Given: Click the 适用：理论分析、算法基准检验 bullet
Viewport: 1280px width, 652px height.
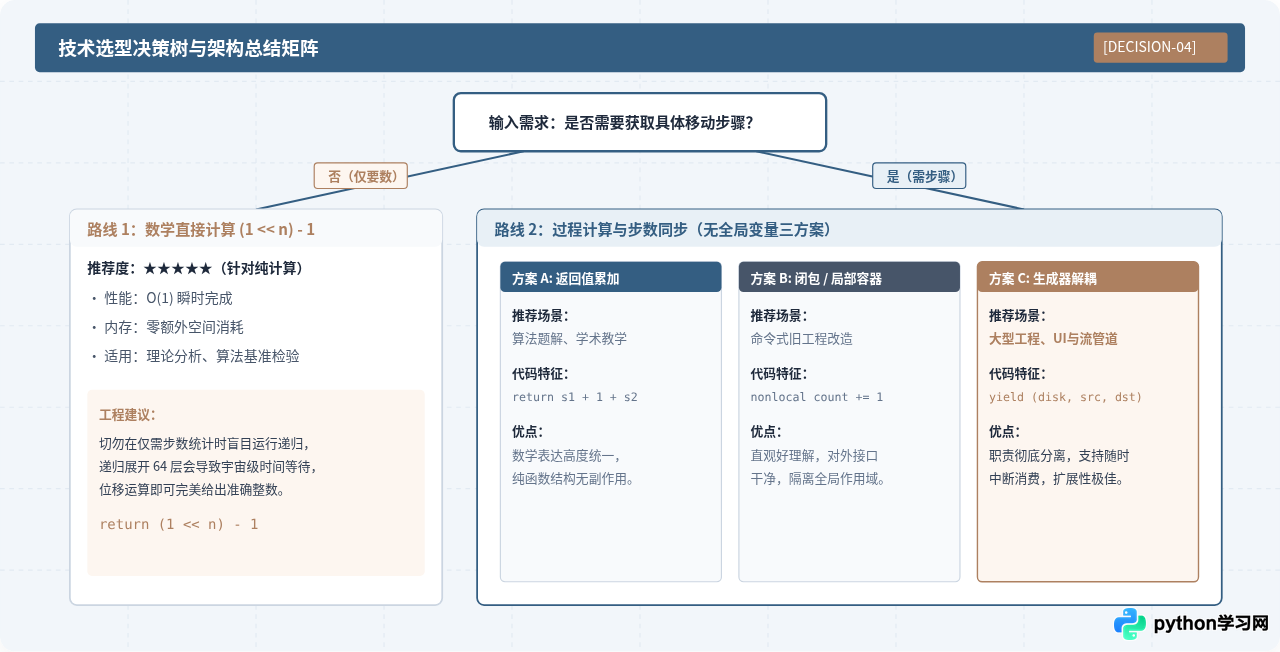Looking at the screenshot, I should [194, 356].
